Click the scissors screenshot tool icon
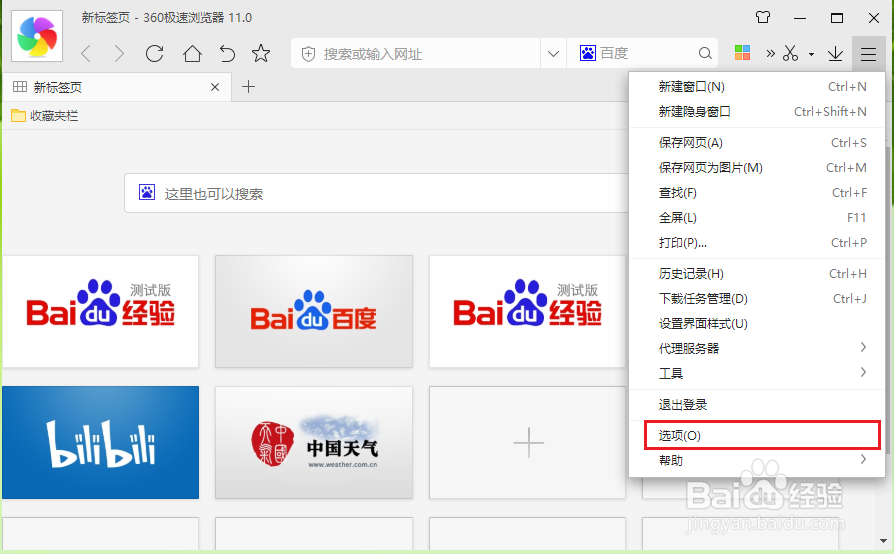This screenshot has height=554, width=894. coord(790,53)
